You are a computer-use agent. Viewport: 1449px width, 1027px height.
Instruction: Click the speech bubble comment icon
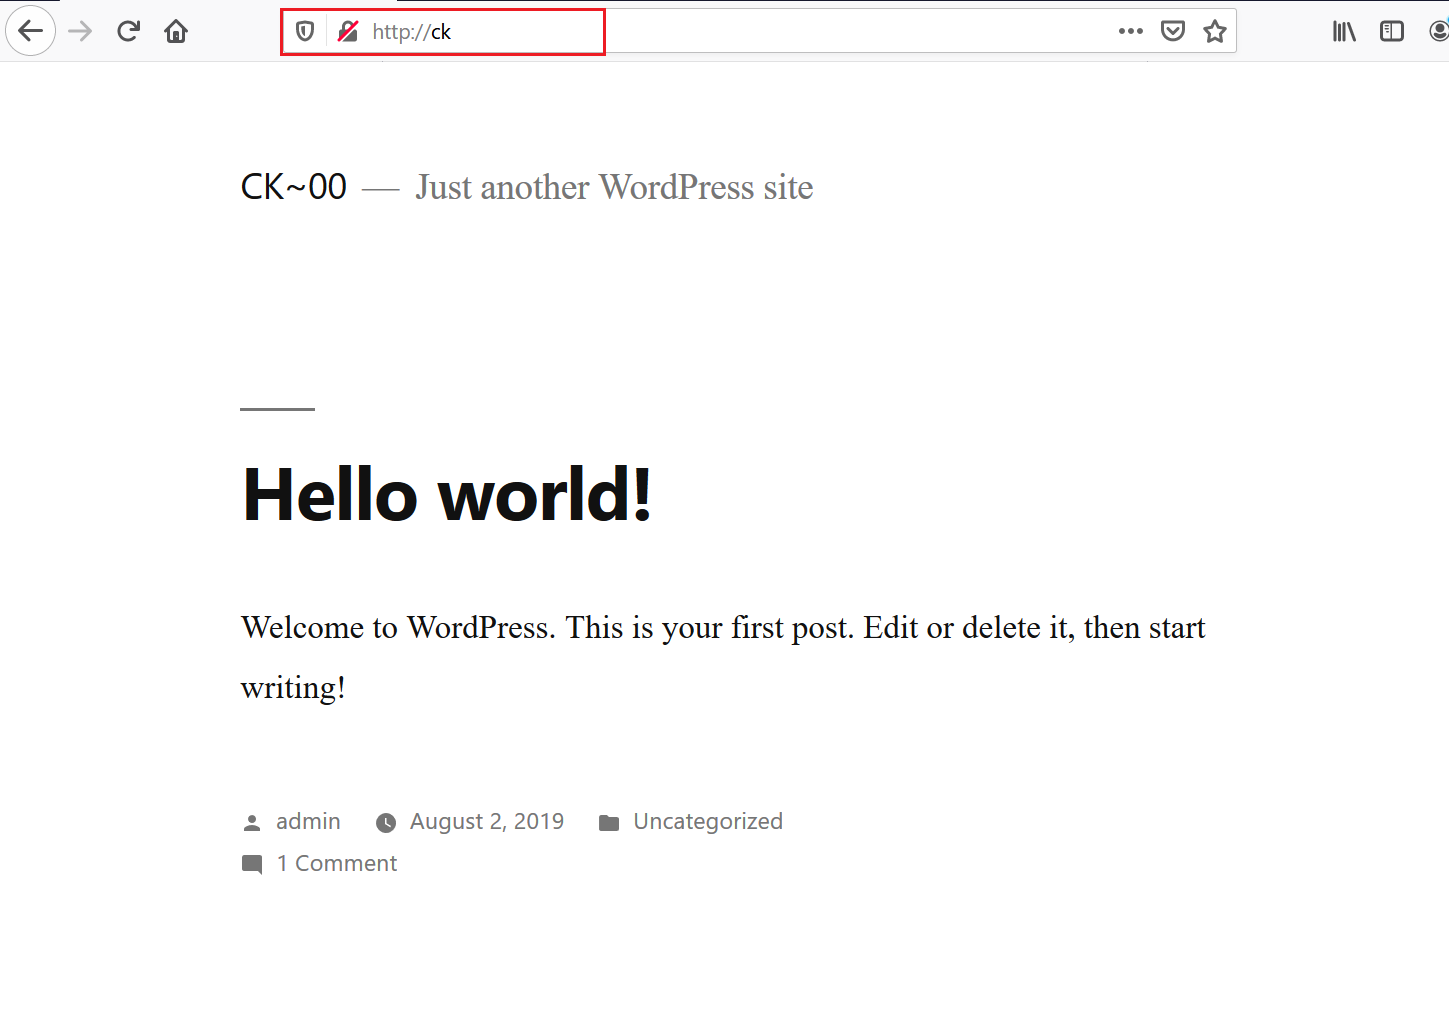coord(252,864)
